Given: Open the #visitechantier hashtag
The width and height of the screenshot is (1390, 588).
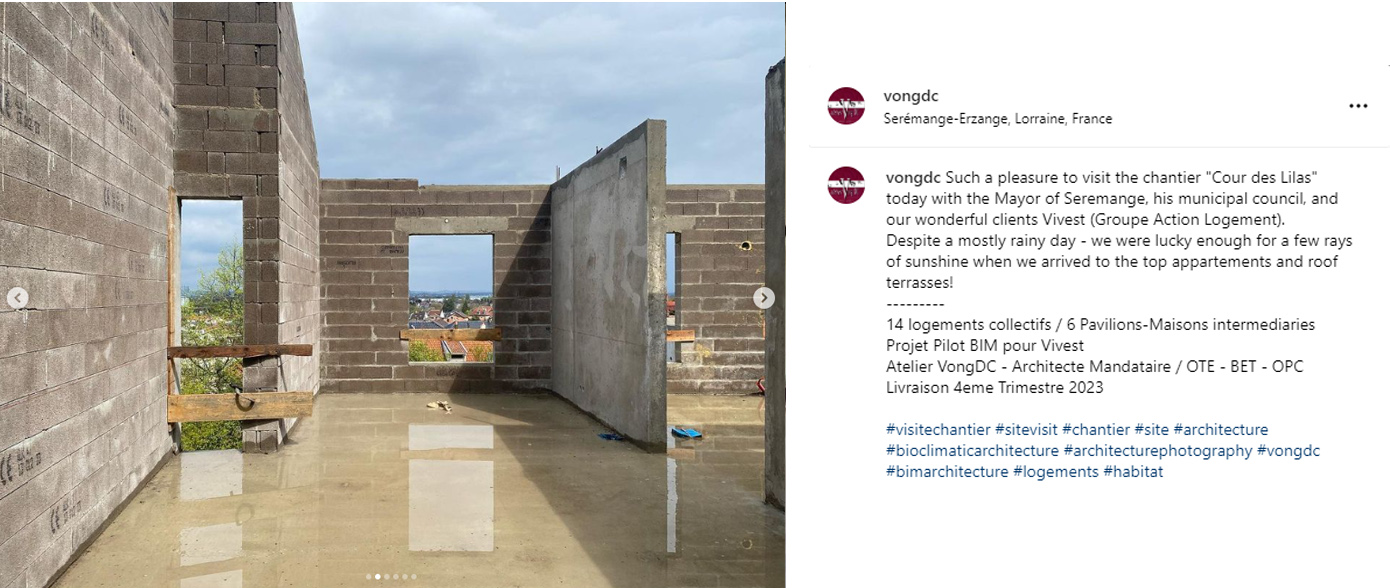Looking at the screenshot, I should coord(938,430).
